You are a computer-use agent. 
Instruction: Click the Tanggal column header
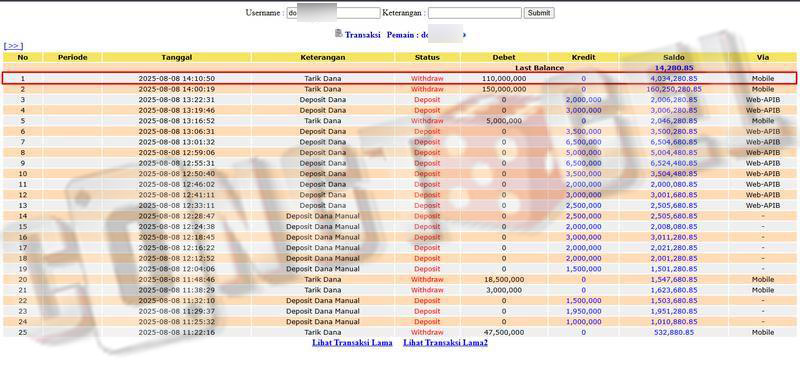[177, 57]
